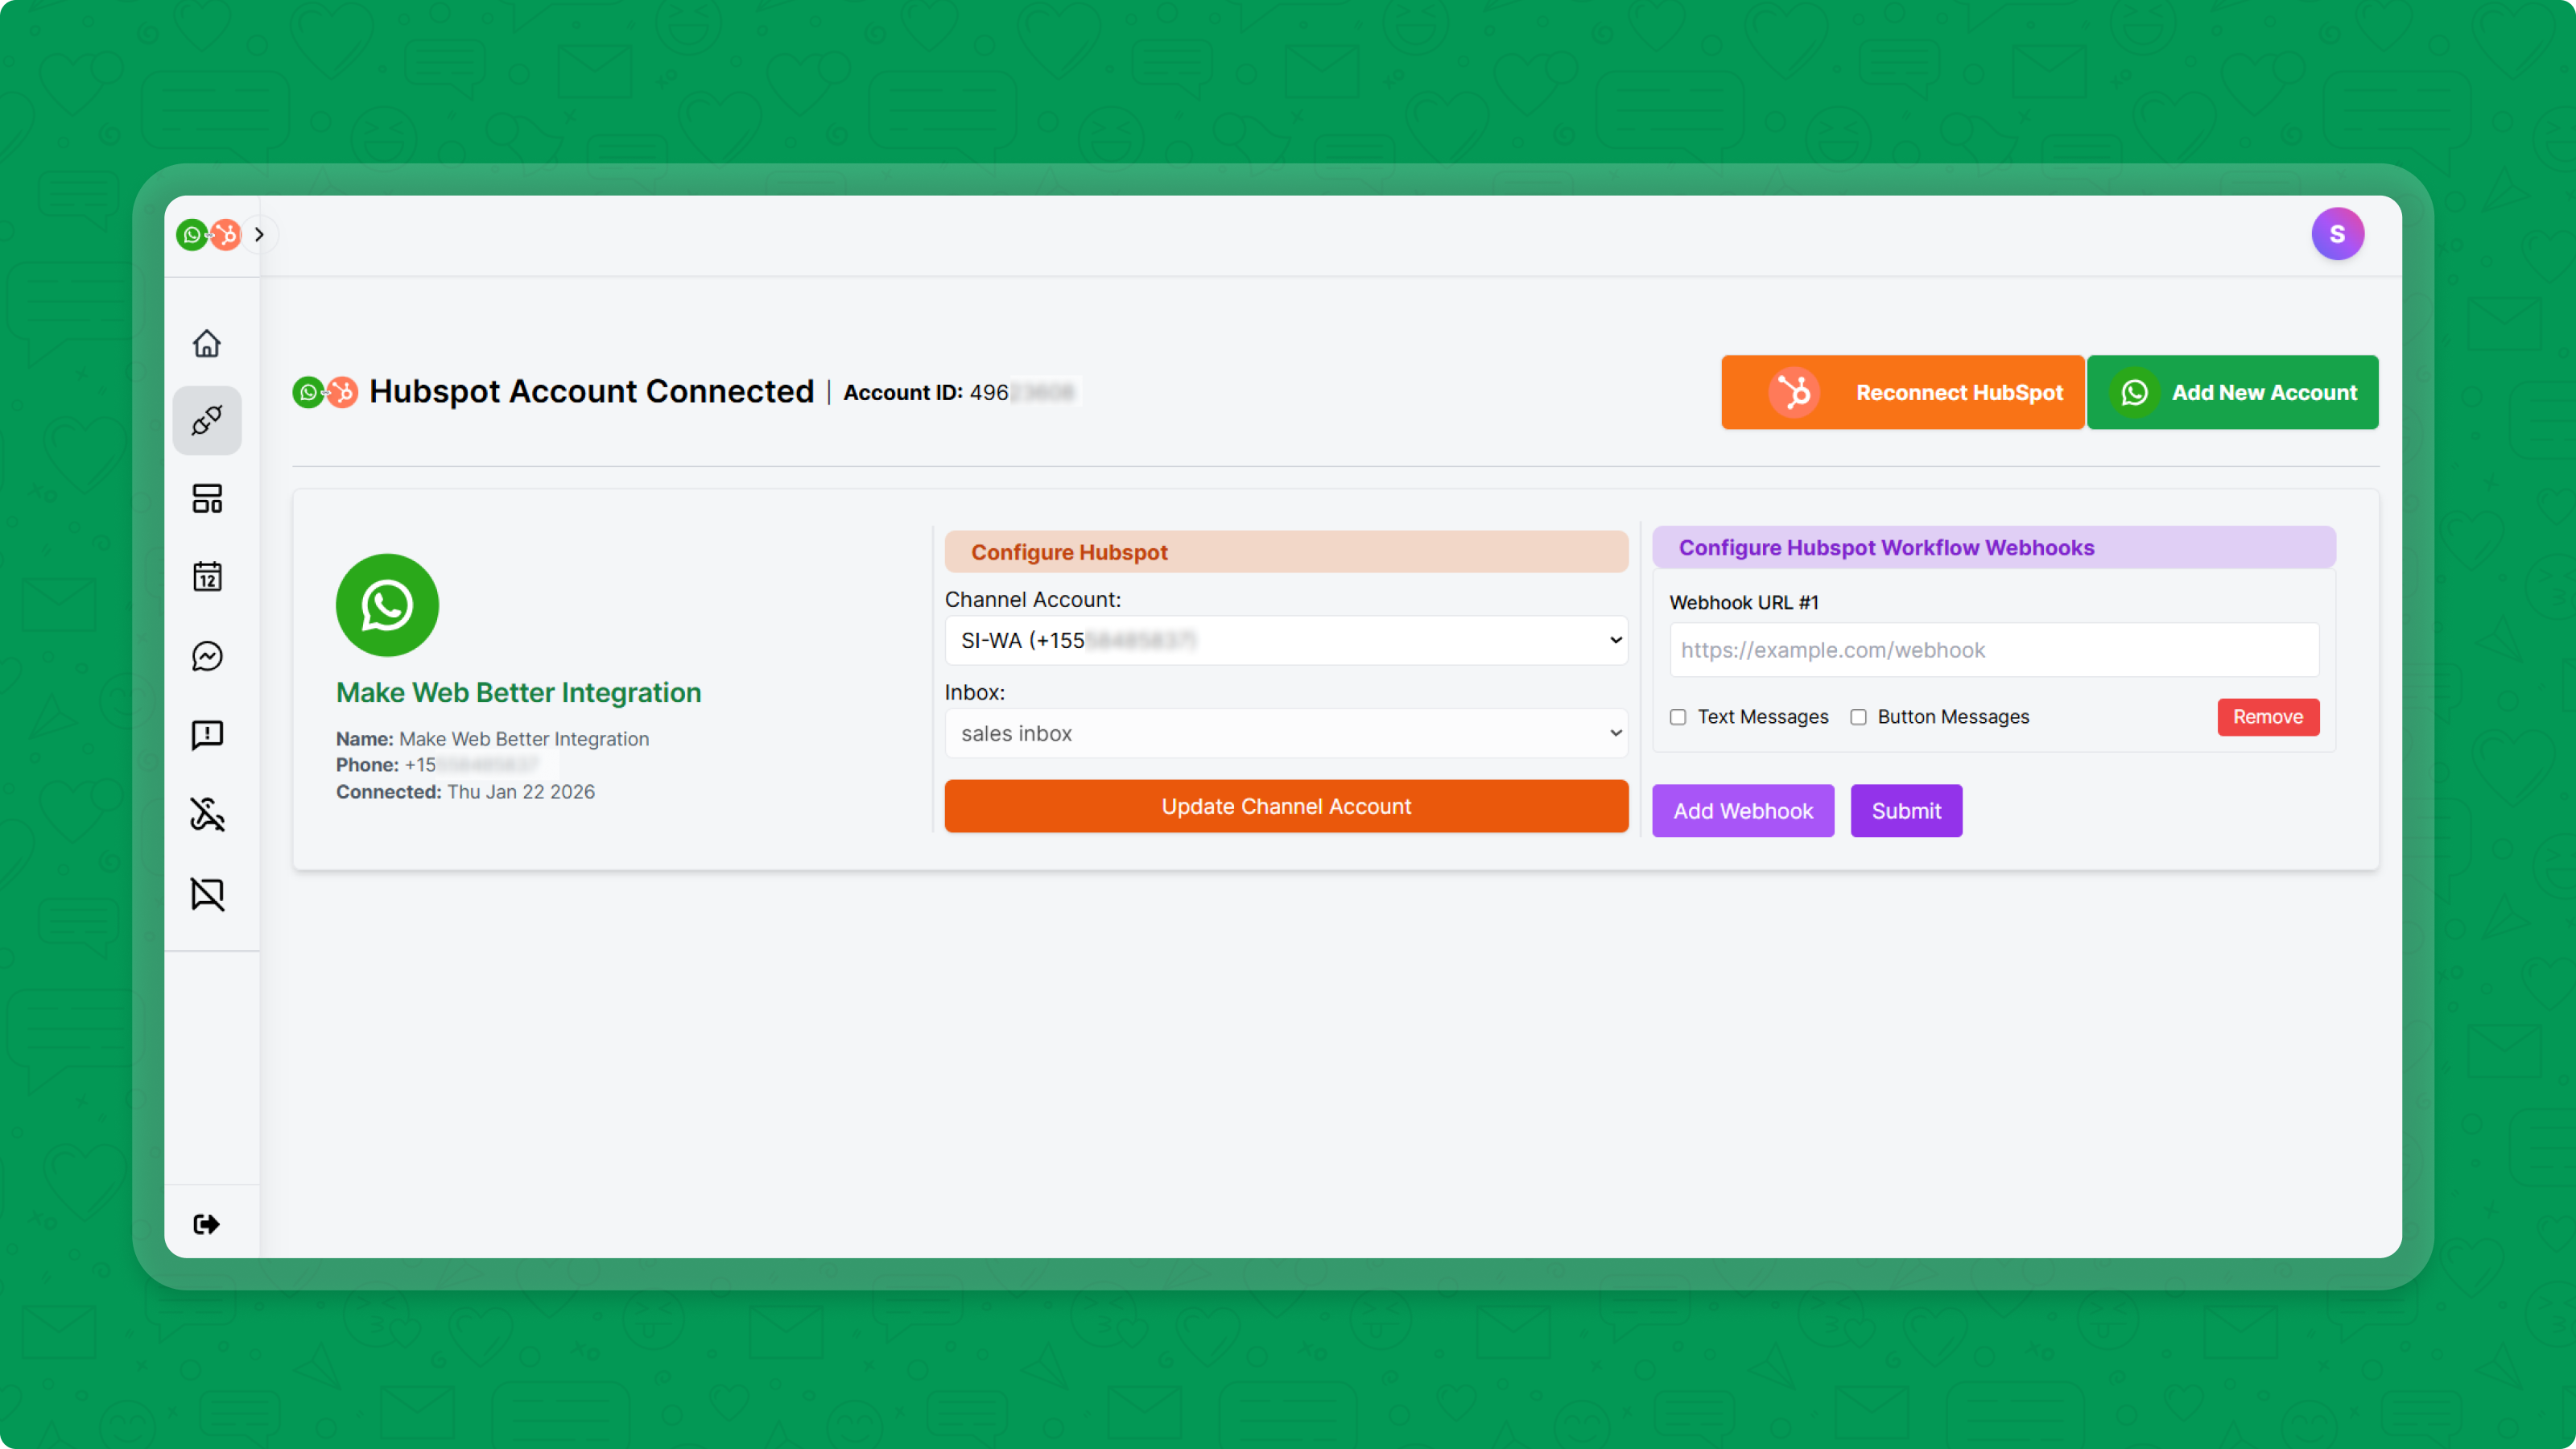2576x1449 pixels.
Task: Open the chat analytics bubble icon
Action: [x=207, y=656]
